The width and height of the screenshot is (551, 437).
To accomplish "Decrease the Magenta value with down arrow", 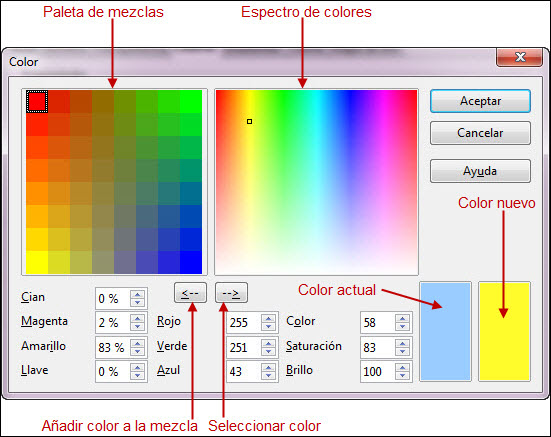I will [x=137, y=326].
